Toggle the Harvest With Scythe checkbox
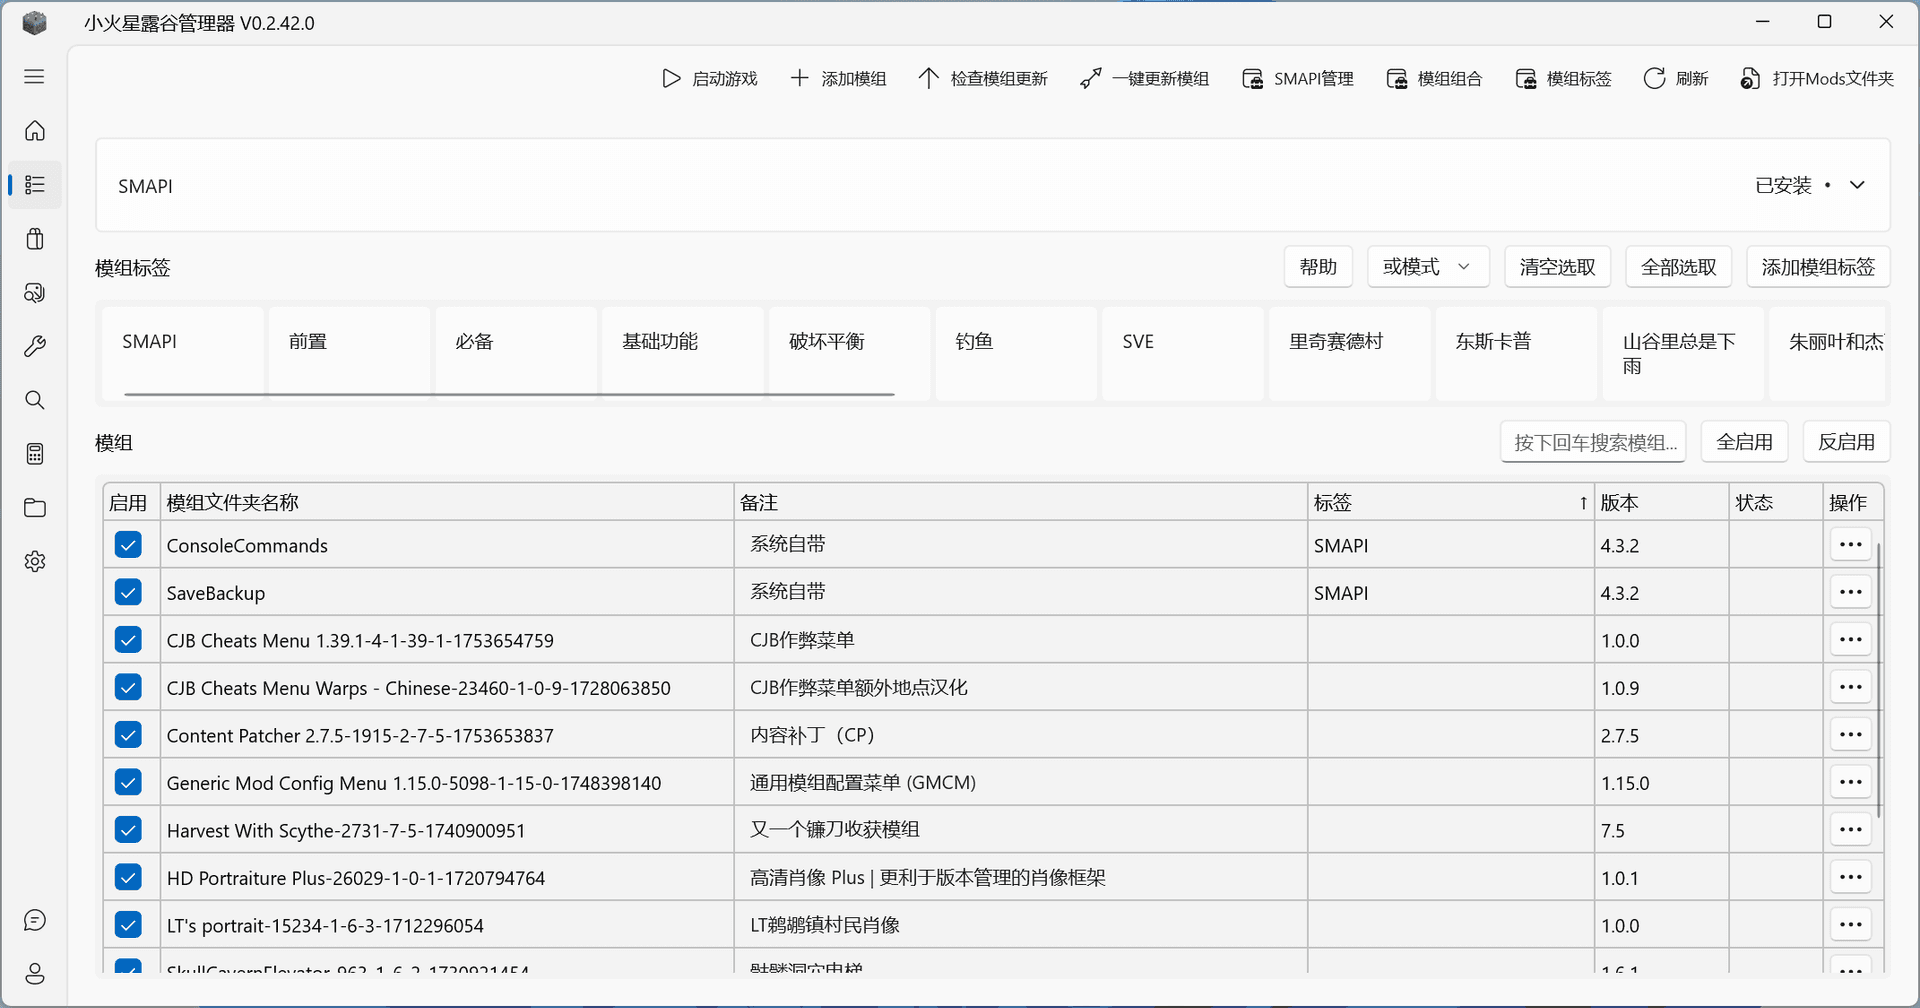Screen dimensions: 1920x1008 (128, 830)
